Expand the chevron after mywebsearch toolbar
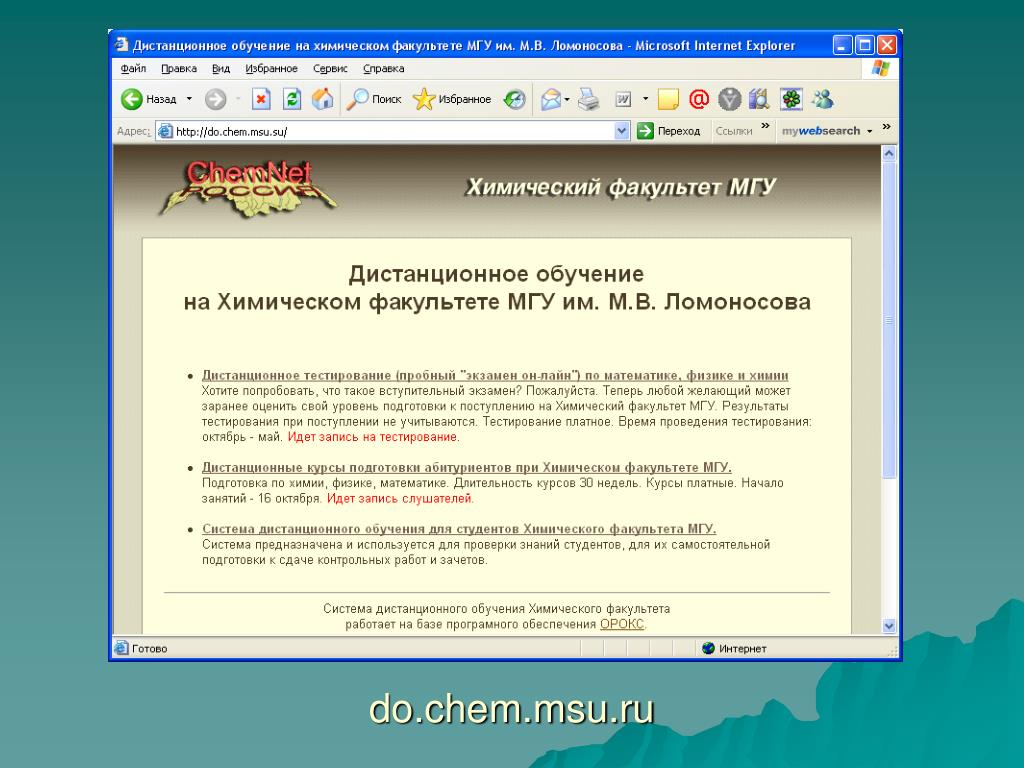The width and height of the screenshot is (1024, 768). point(886,126)
